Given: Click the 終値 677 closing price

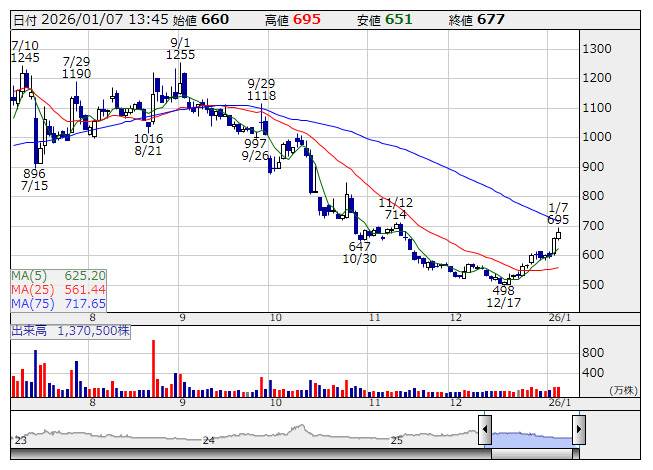Looking at the screenshot, I should (476, 20).
